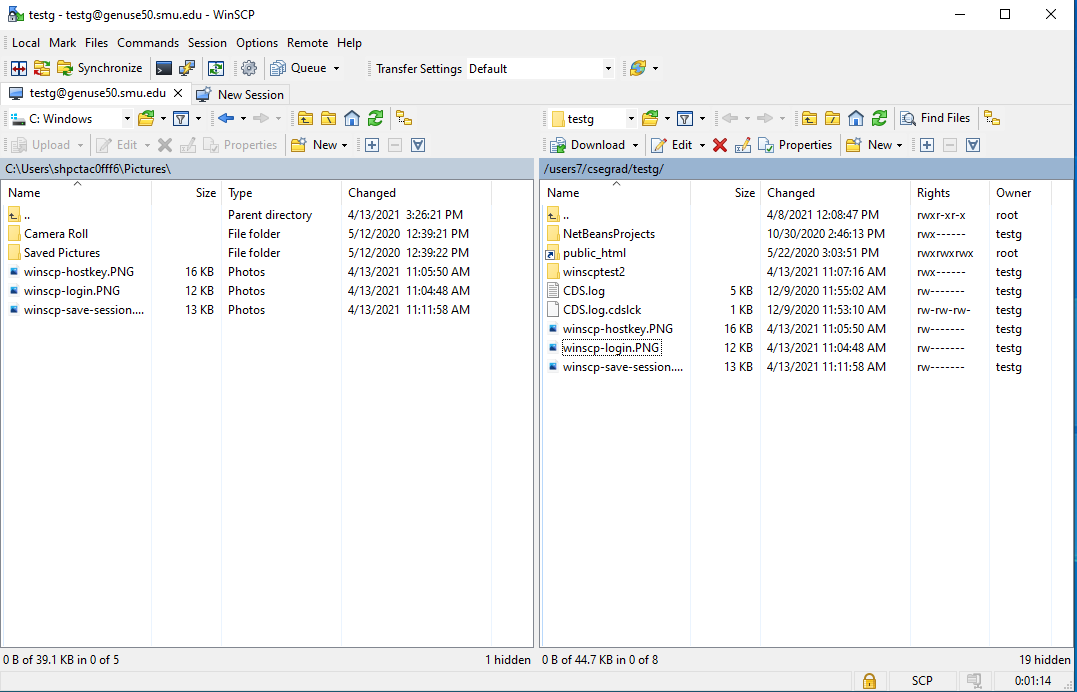Go to remote home directory icon
The image size is (1077, 692).
tap(856, 119)
